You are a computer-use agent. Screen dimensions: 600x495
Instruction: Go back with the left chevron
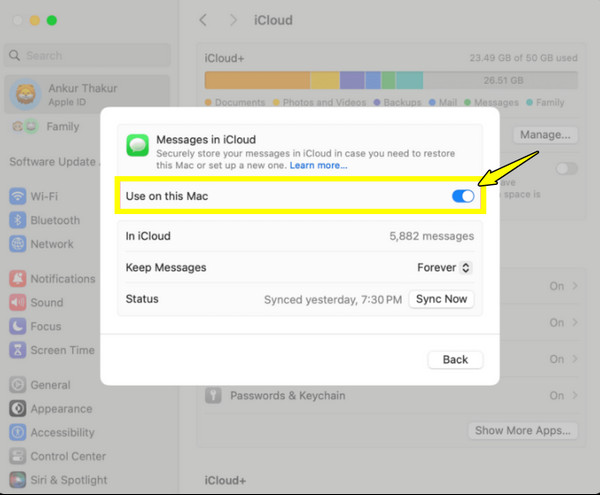(204, 20)
